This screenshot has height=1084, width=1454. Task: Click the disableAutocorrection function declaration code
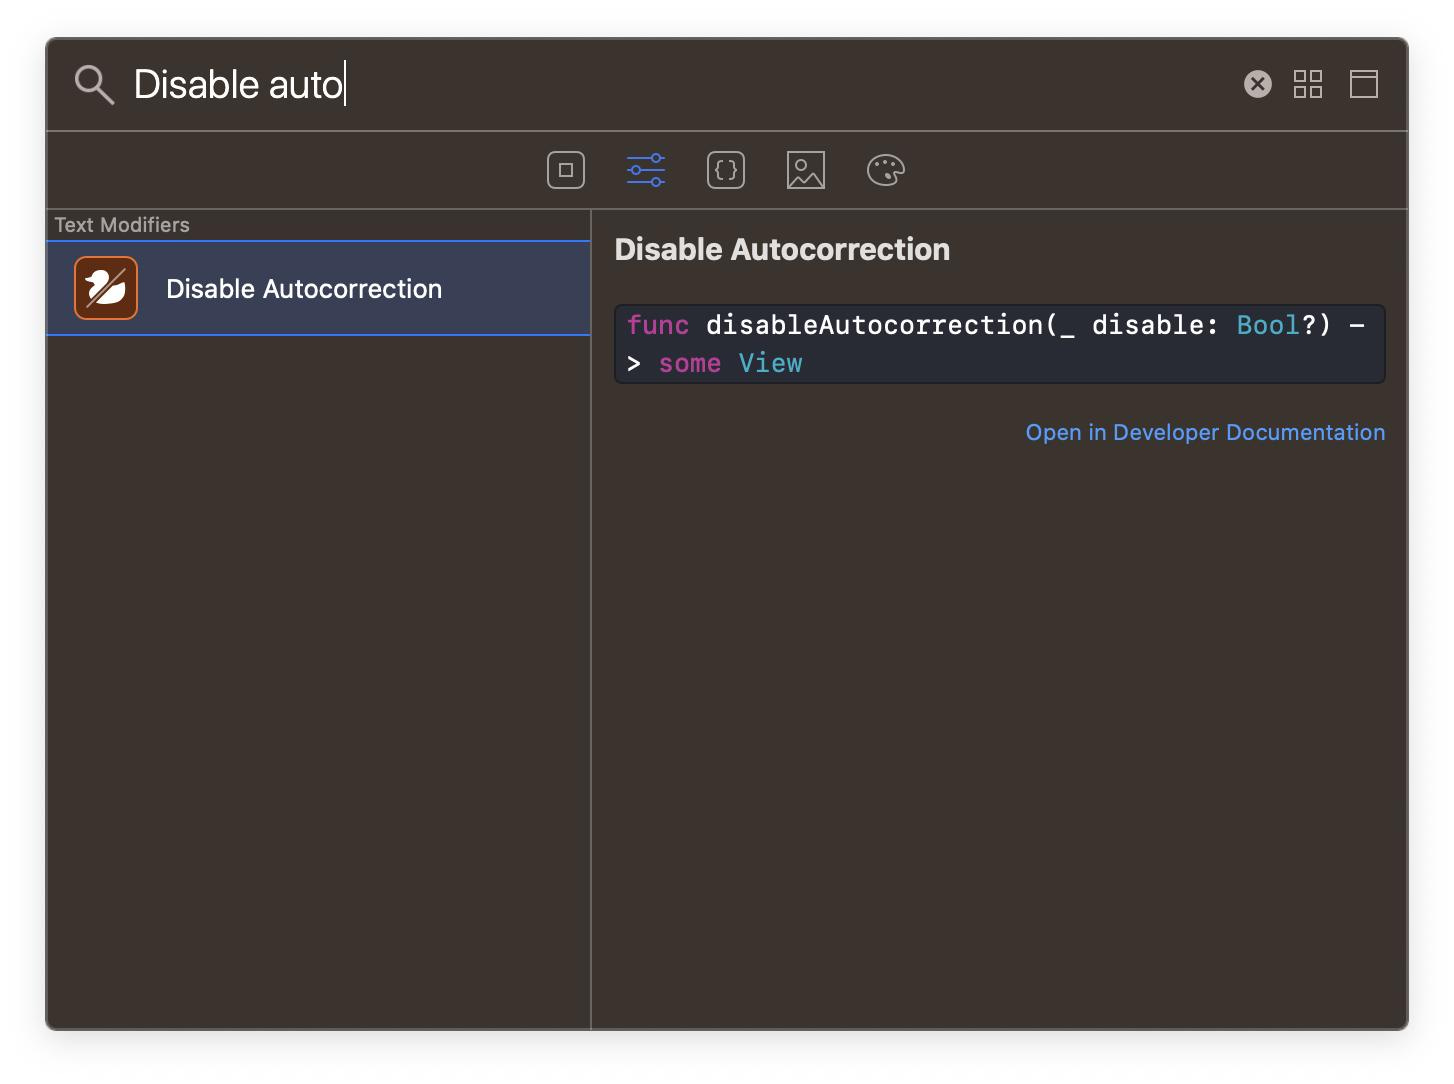1000,344
